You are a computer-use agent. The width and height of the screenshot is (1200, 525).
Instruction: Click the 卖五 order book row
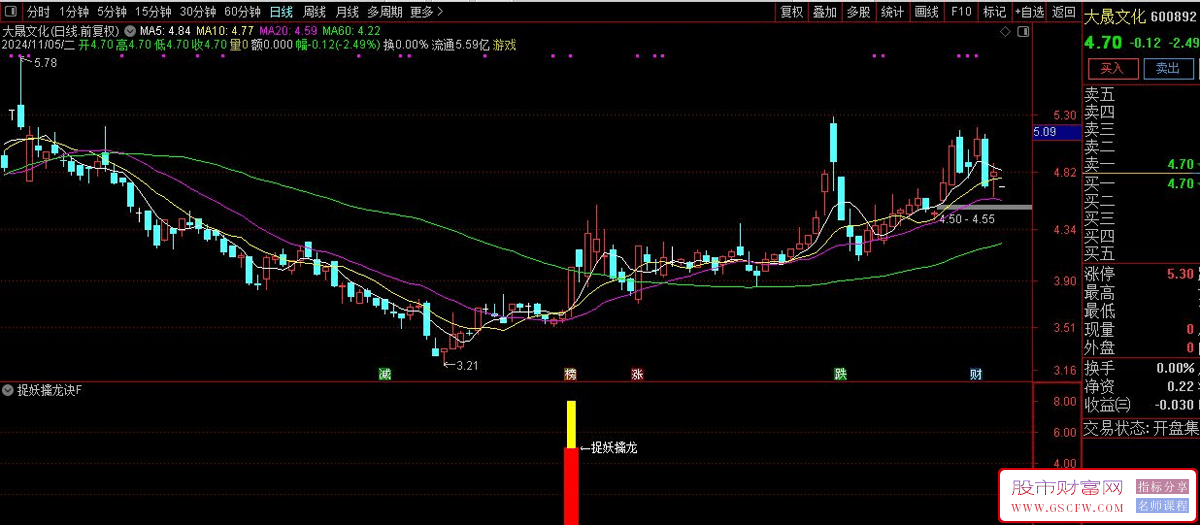1141,94
